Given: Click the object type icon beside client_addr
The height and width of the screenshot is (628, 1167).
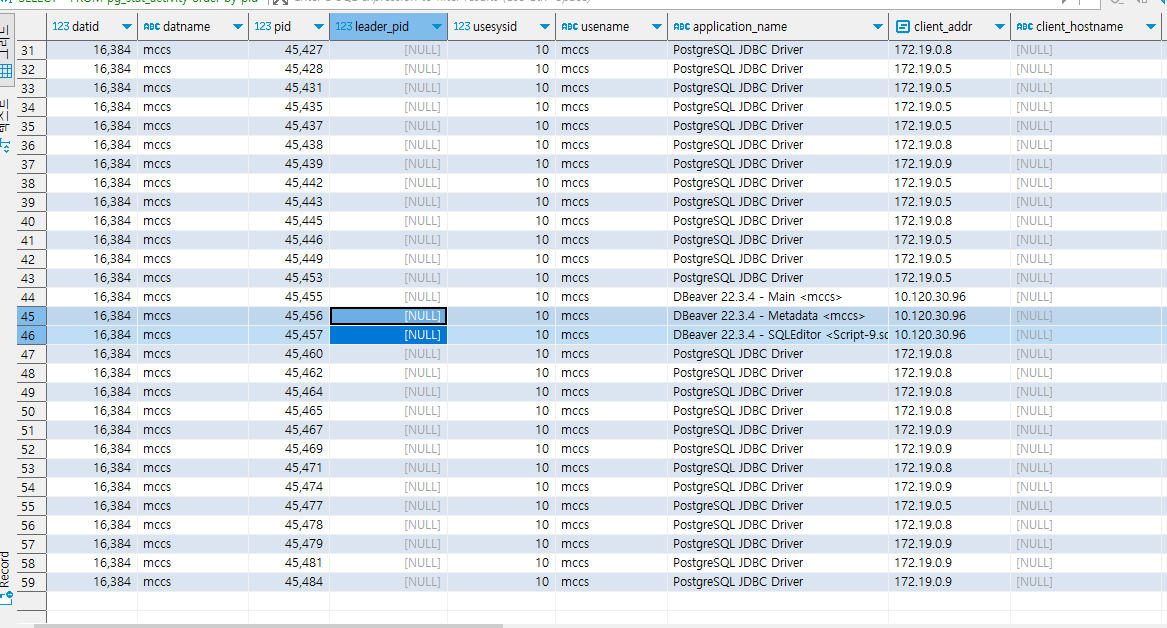Looking at the screenshot, I should tap(903, 27).
